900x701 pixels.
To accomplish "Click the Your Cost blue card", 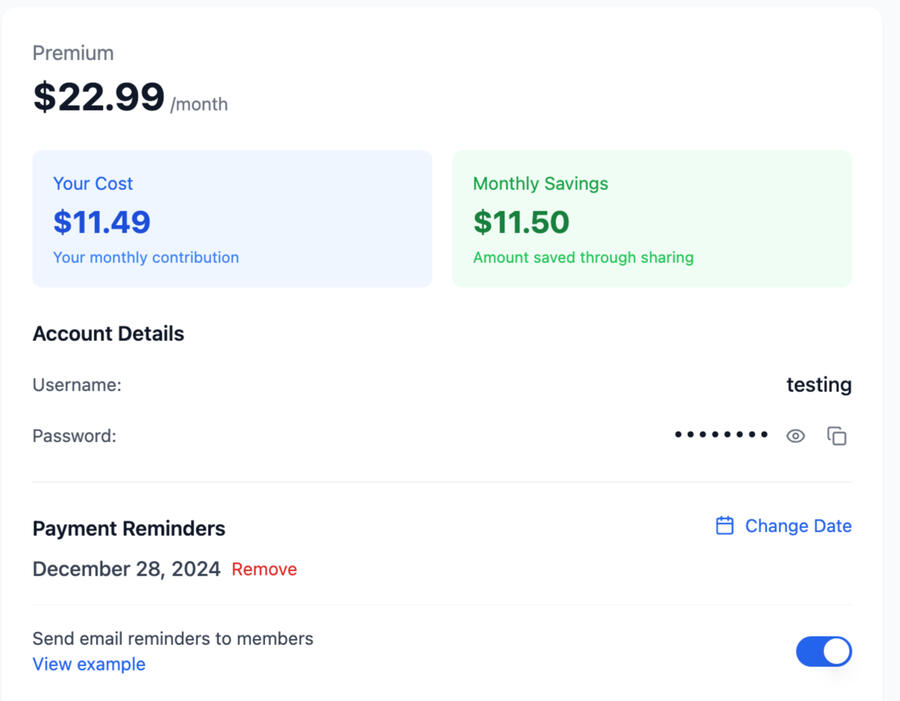I will tap(232, 219).
